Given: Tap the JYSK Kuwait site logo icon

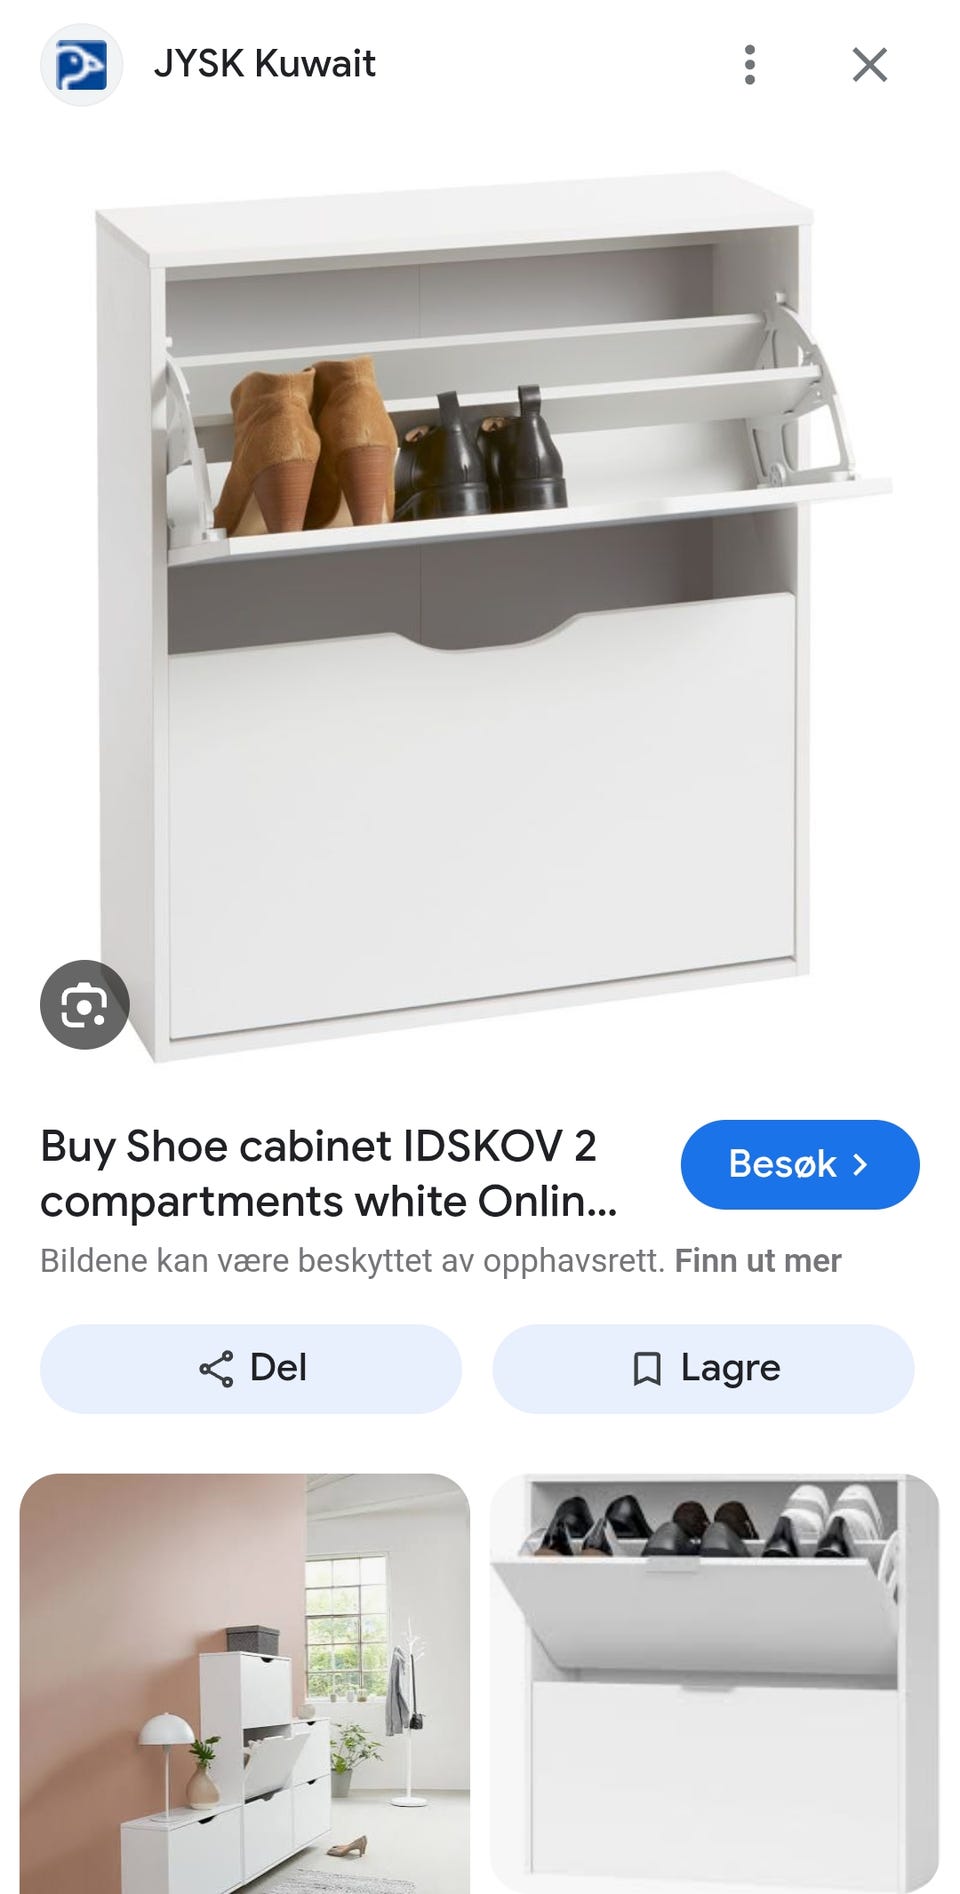Looking at the screenshot, I should (81, 65).
